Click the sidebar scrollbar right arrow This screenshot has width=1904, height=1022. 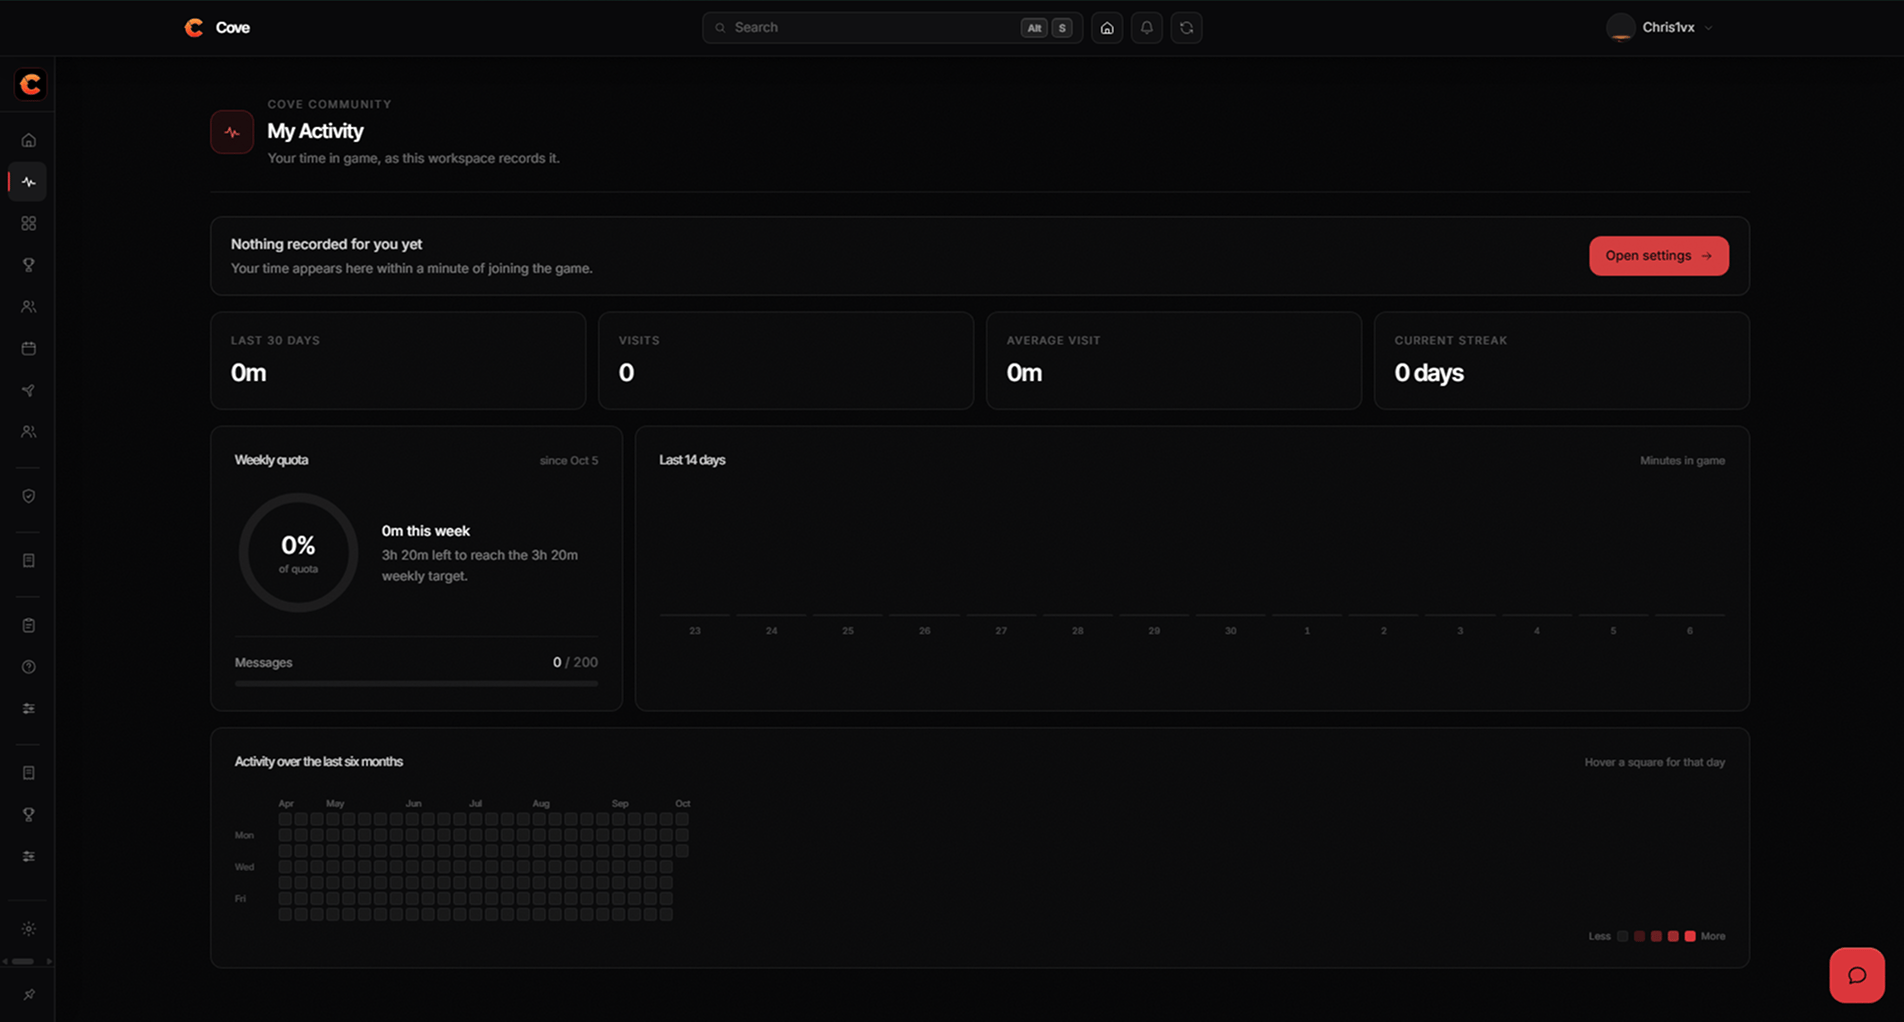coord(49,962)
